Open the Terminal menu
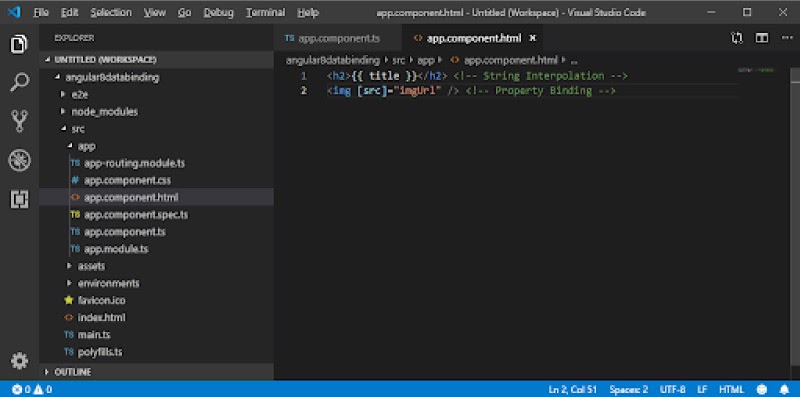 coord(265,13)
